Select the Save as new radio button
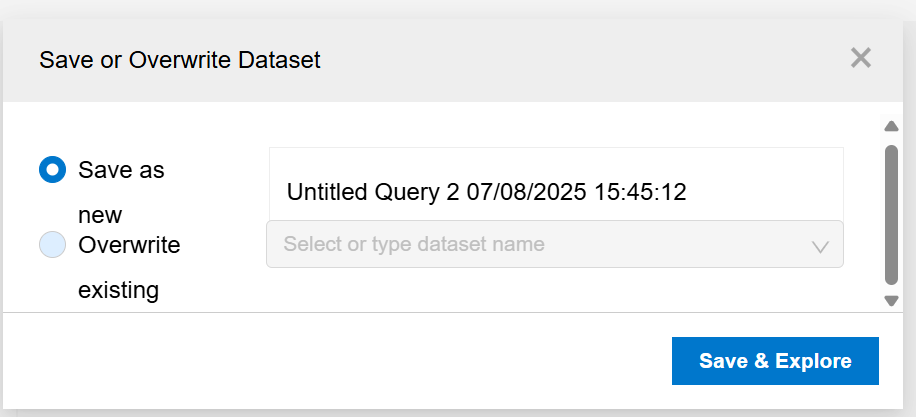Viewport: 916px width, 417px height. pyautogui.click(x=52, y=170)
